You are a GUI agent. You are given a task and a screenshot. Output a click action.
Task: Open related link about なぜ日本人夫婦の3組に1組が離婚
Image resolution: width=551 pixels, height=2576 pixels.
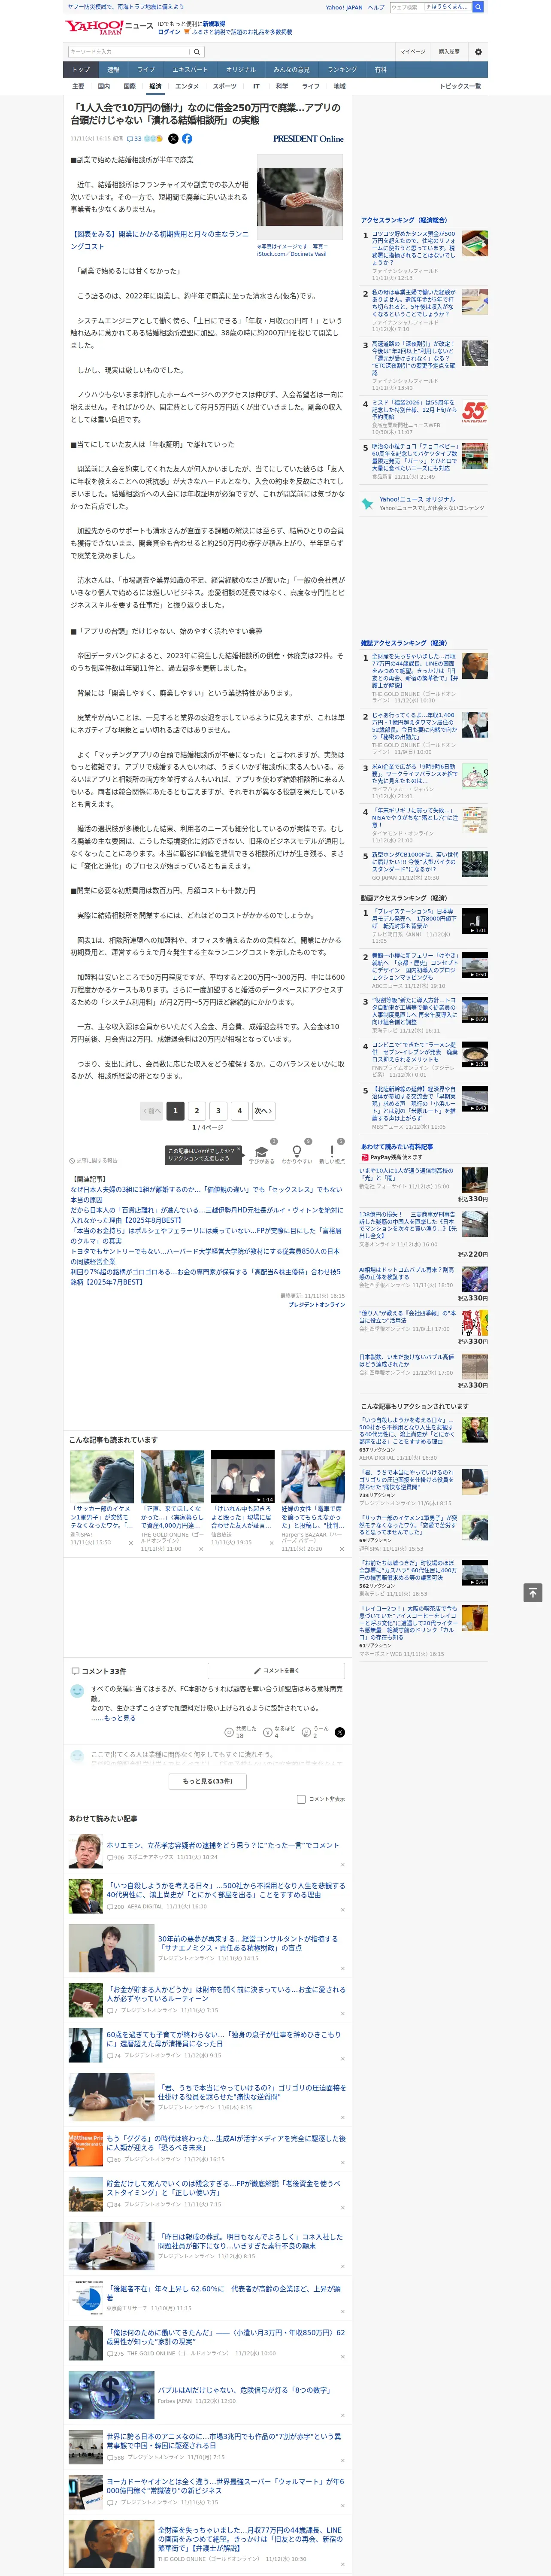tap(206, 1194)
